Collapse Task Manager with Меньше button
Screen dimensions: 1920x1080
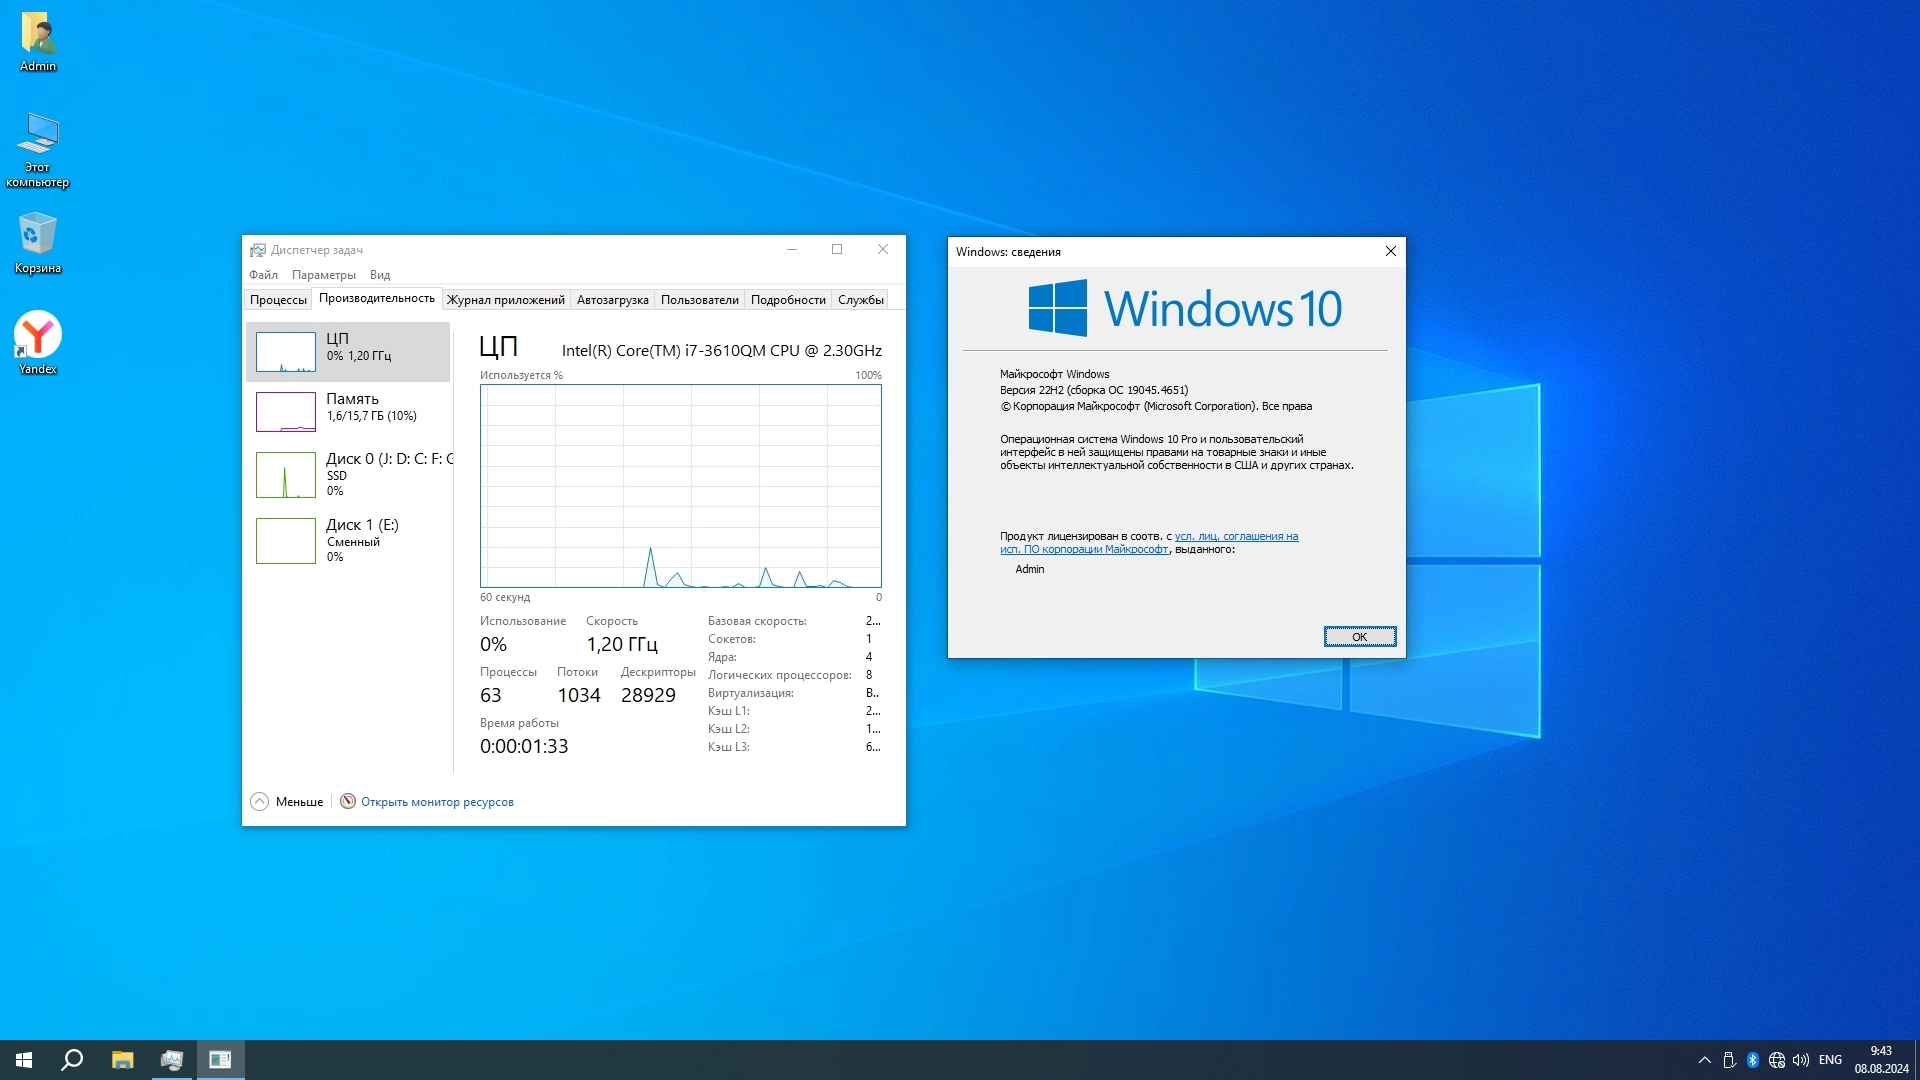point(288,802)
